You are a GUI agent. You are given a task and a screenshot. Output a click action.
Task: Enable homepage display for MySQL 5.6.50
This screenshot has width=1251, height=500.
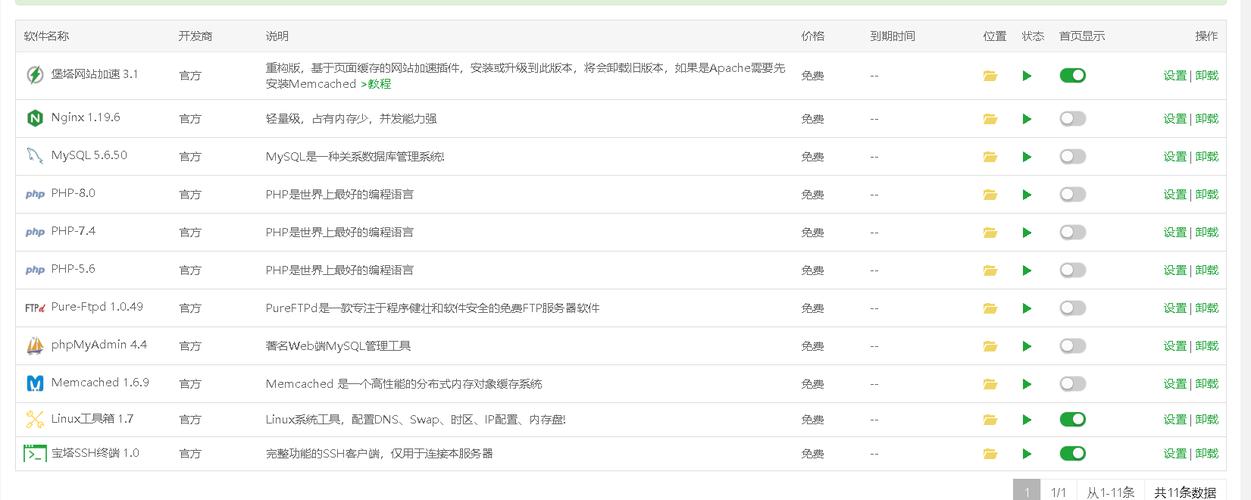tap(1073, 157)
